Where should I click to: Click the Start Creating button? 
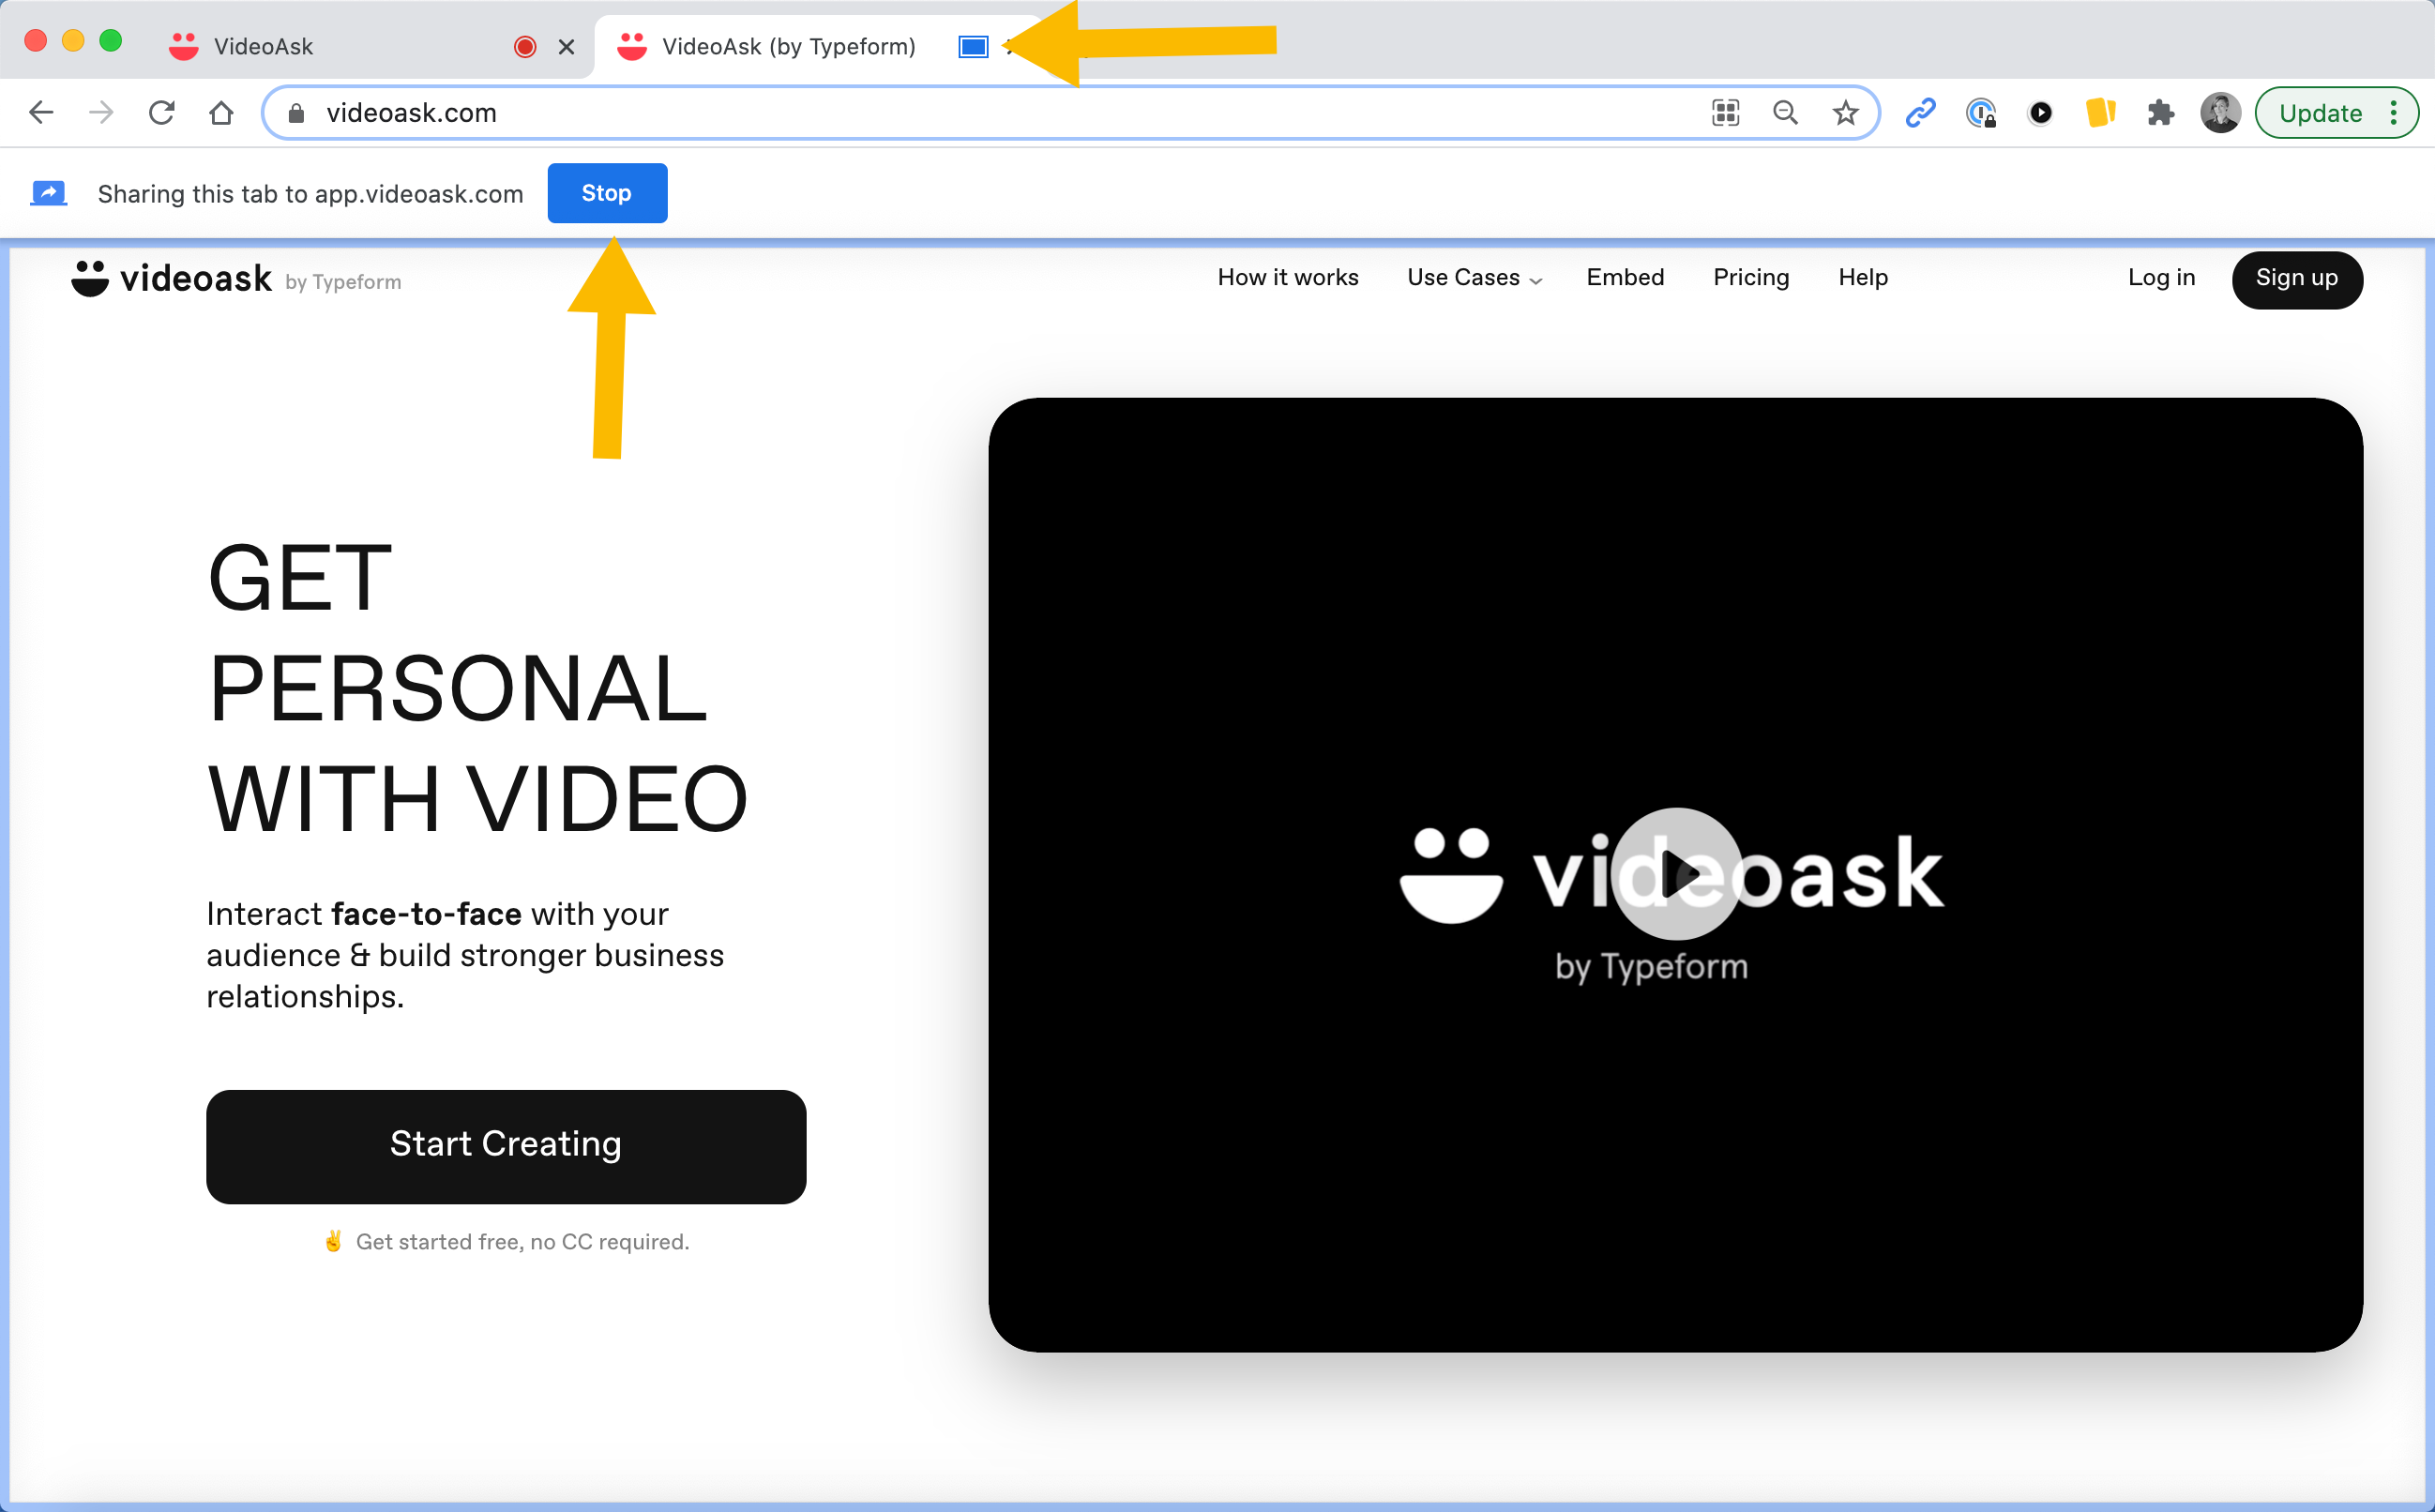point(506,1146)
